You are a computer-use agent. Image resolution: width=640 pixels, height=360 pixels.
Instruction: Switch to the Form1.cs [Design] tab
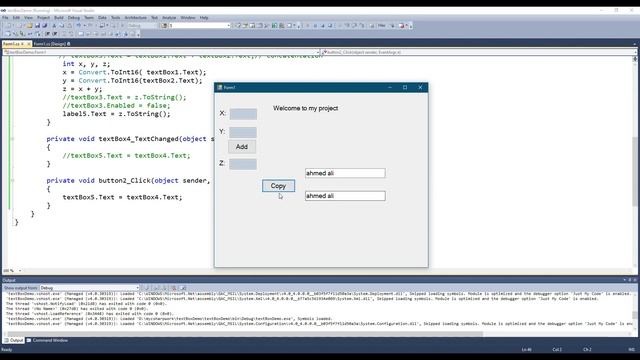(51, 44)
